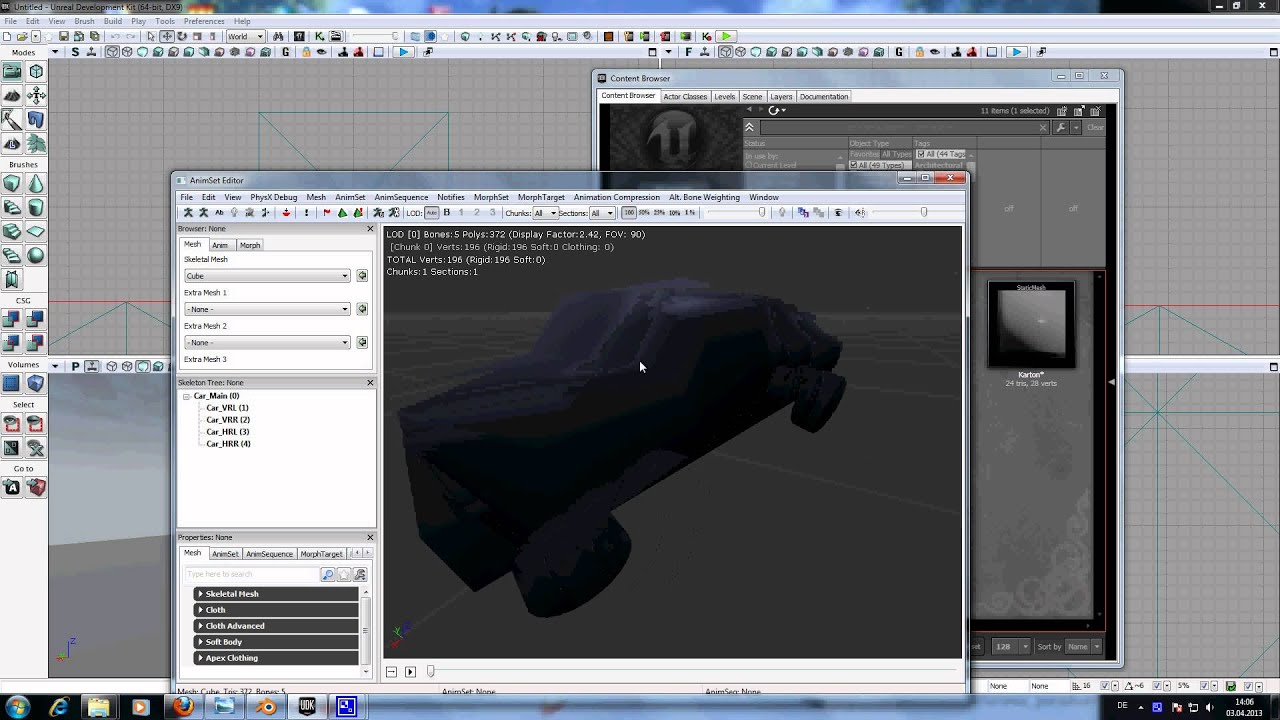Click the red exclamation toolbar icon
The height and width of the screenshot is (720, 1280).
point(306,213)
